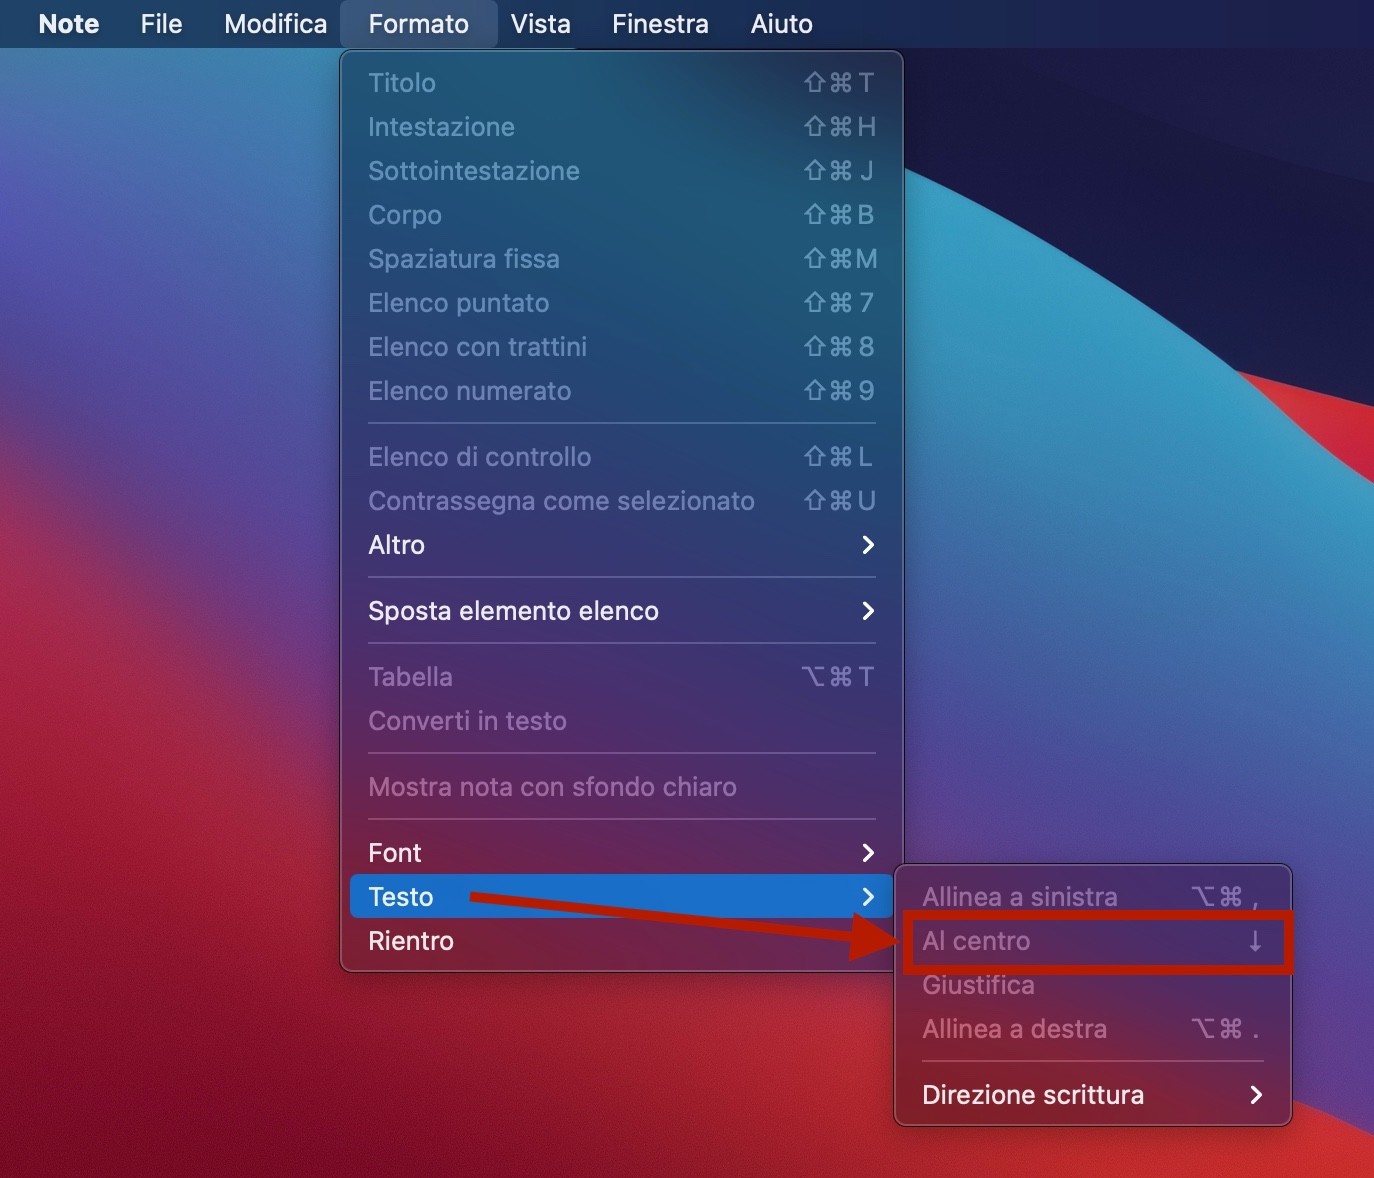The image size is (1374, 1178).
Task: Expand Direzione scrittura submenu
Action: 1093,1095
